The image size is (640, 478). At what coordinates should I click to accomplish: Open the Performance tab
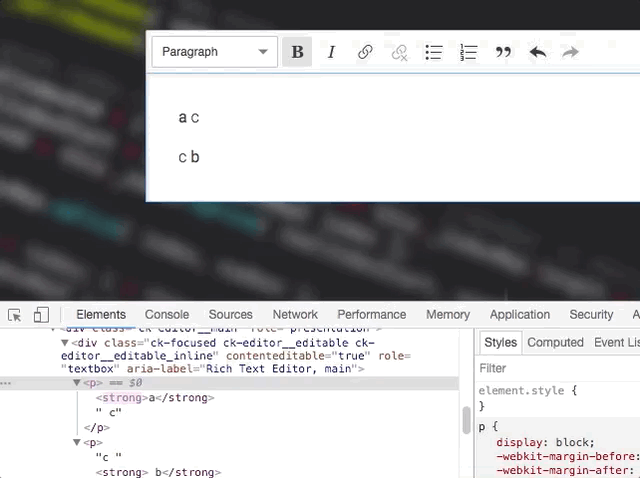(x=372, y=314)
